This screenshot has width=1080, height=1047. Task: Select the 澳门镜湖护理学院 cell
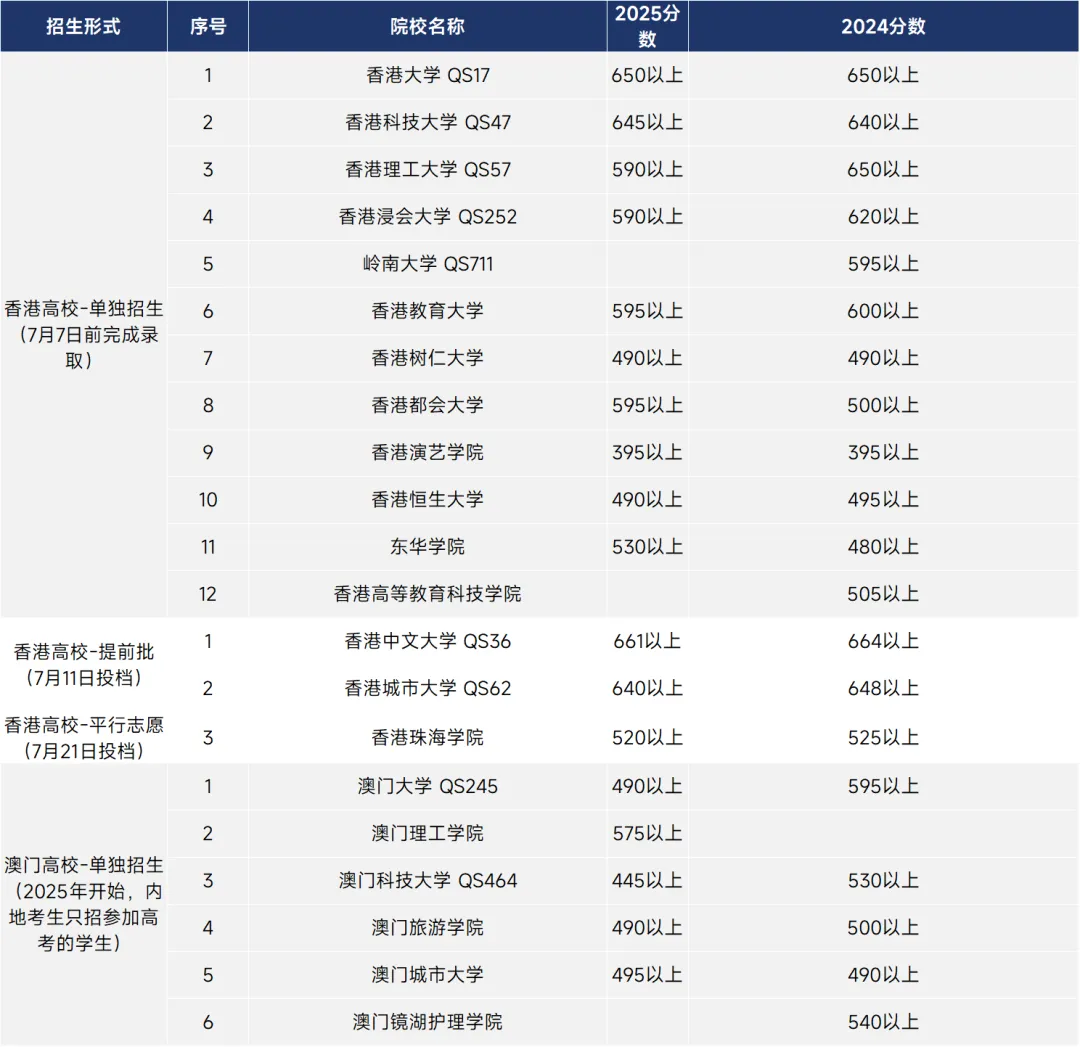point(428,1022)
